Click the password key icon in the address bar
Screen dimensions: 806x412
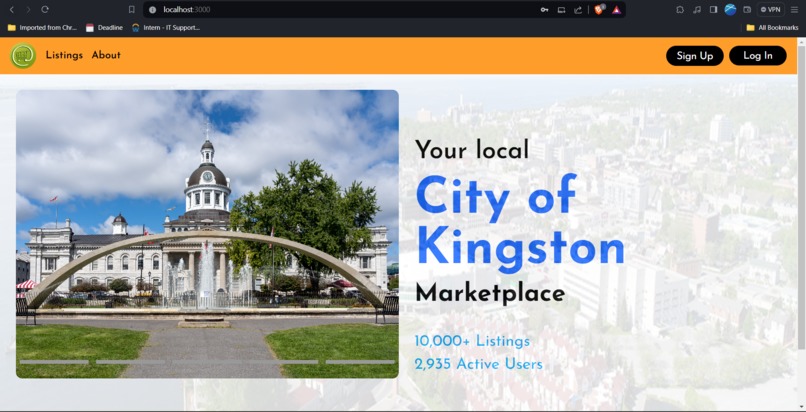544,9
